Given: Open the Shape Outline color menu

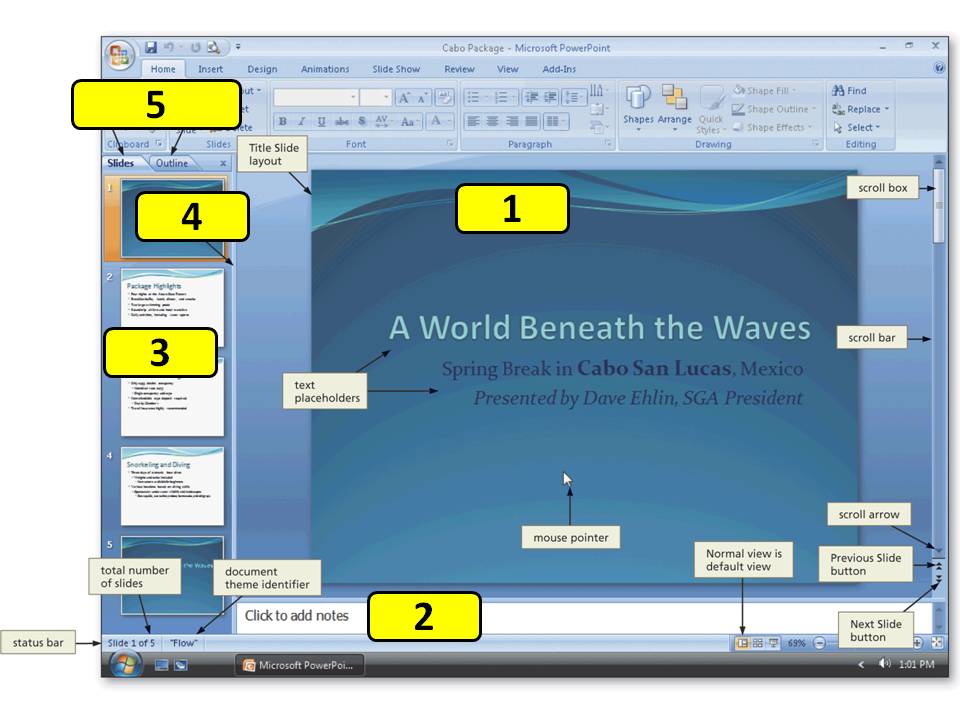Looking at the screenshot, I should pos(774,109).
